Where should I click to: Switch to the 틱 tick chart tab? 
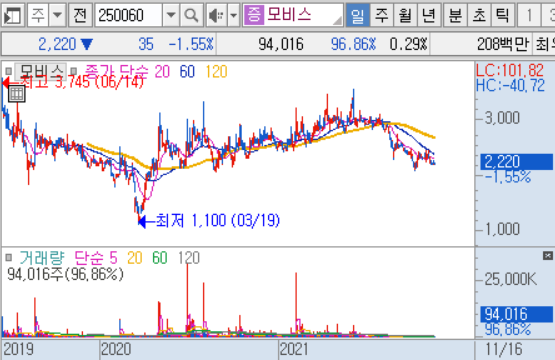503,16
